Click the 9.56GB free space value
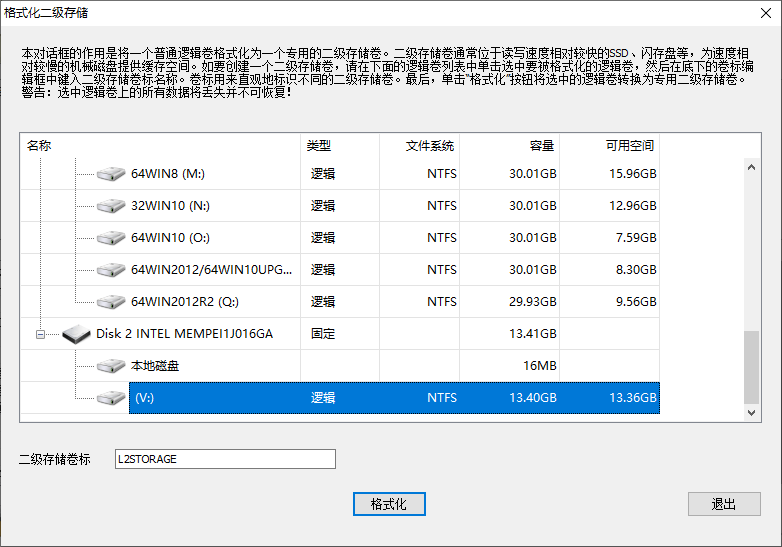 pyautogui.click(x=636, y=302)
